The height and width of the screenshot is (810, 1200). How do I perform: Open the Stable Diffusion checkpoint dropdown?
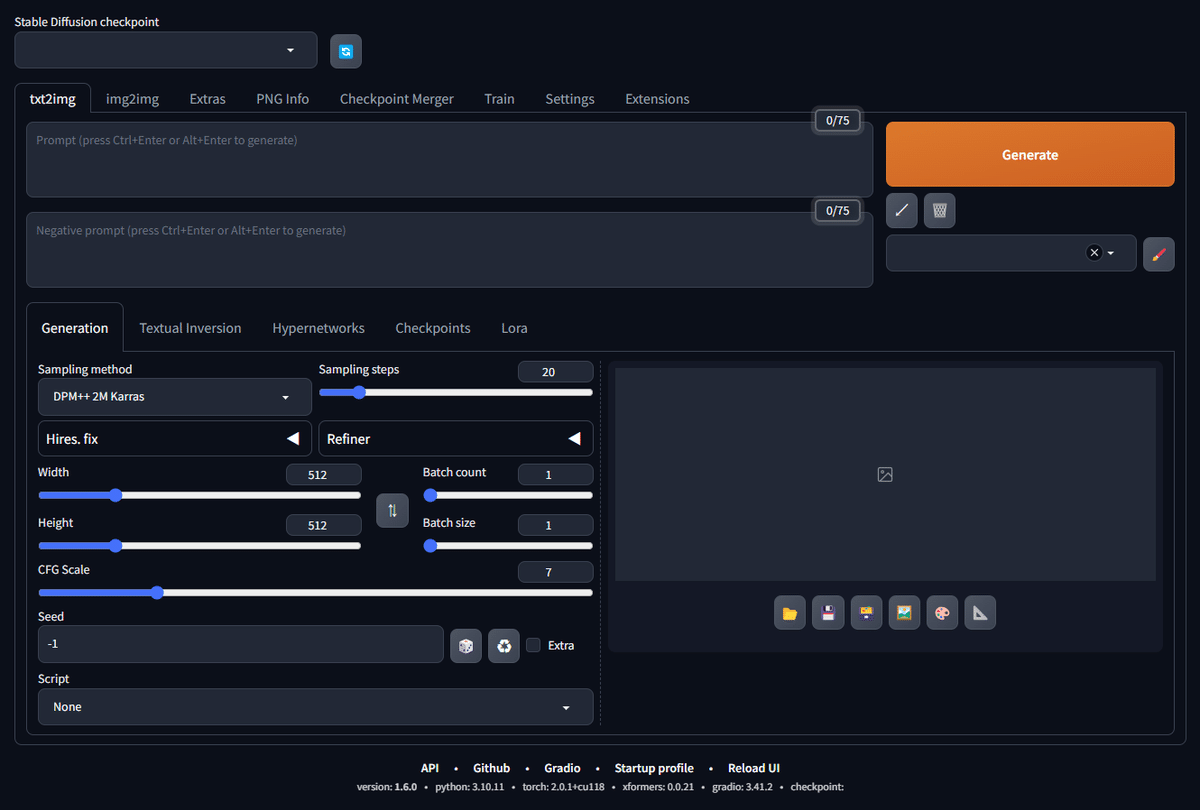[x=166, y=50]
